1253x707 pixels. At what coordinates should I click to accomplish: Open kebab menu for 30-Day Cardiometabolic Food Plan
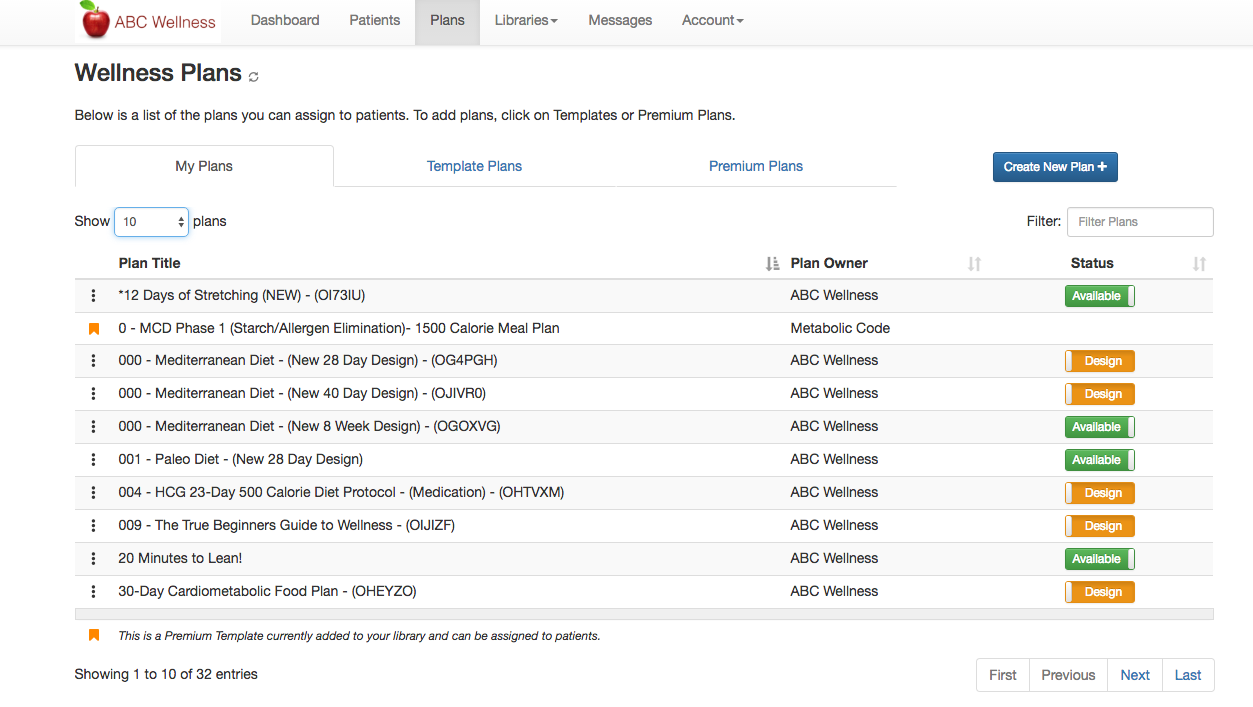[94, 592]
